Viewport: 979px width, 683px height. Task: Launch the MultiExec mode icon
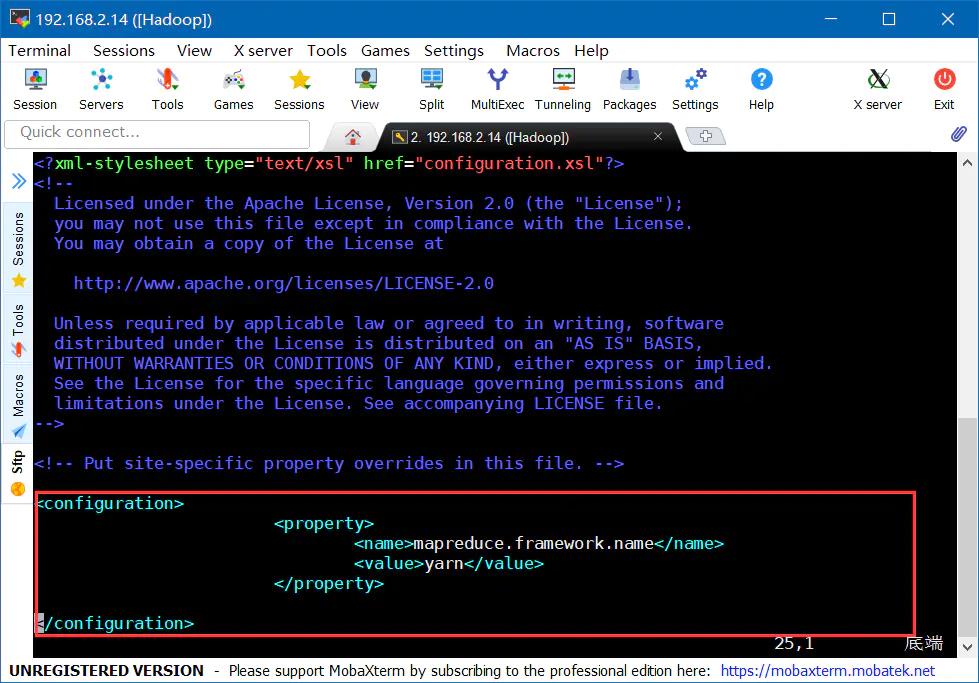tap(497, 89)
